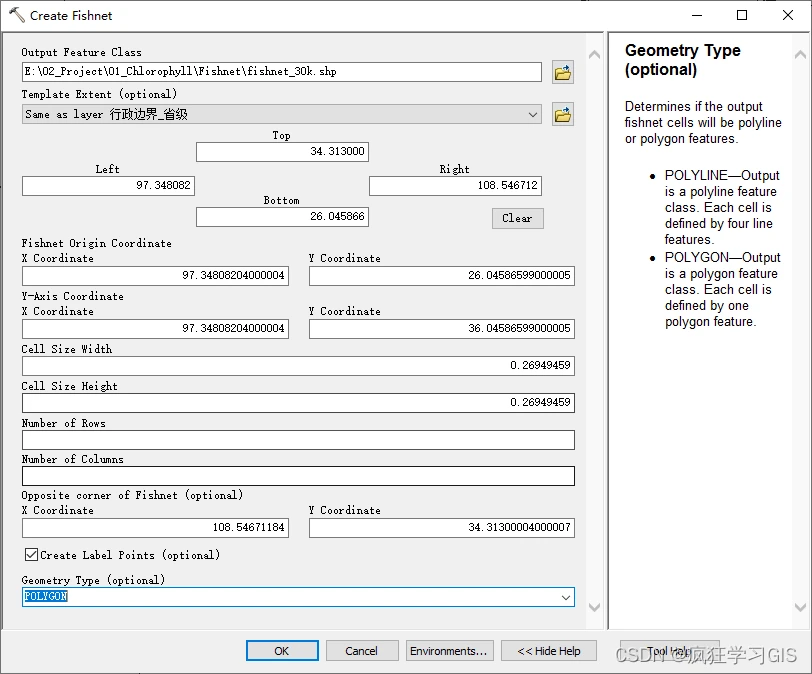The height and width of the screenshot is (674, 812).
Task: Edit Y-Axis X Coordinate field
Action: pyautogui.click(x=155, y=329)
